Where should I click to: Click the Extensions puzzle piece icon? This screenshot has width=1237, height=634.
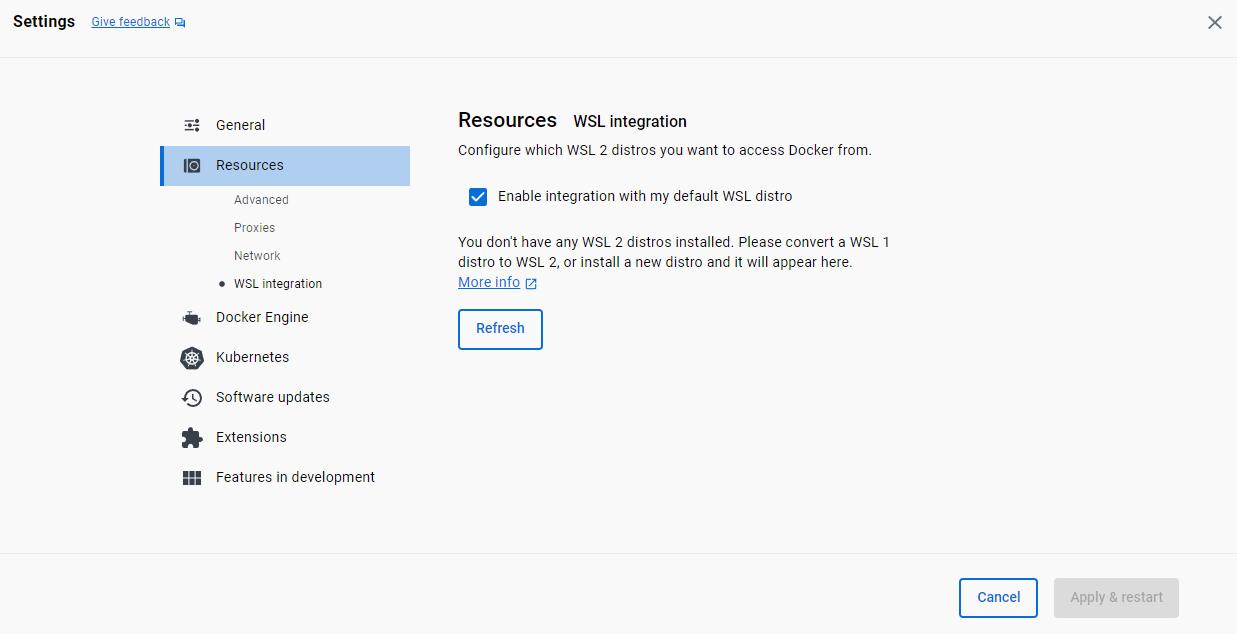coord(192,438)
